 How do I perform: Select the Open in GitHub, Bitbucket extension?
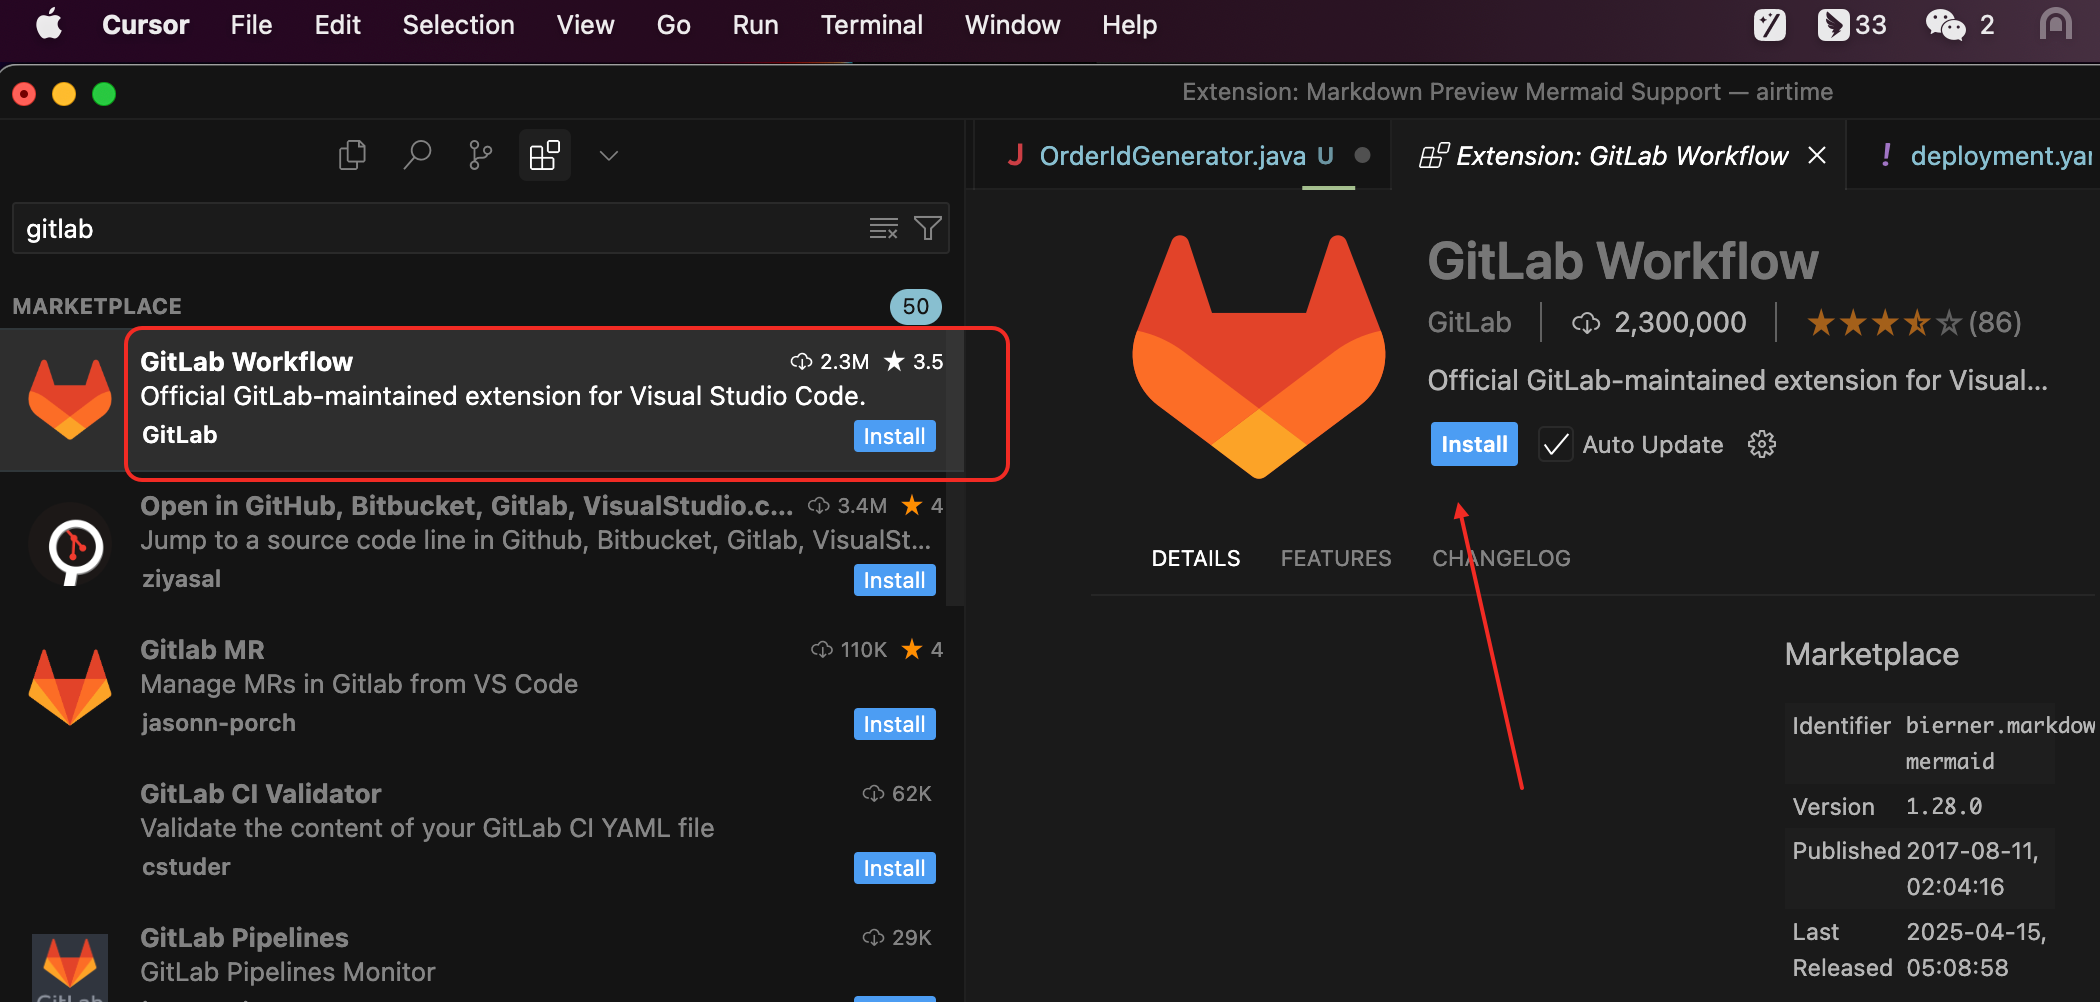[482, 543]
